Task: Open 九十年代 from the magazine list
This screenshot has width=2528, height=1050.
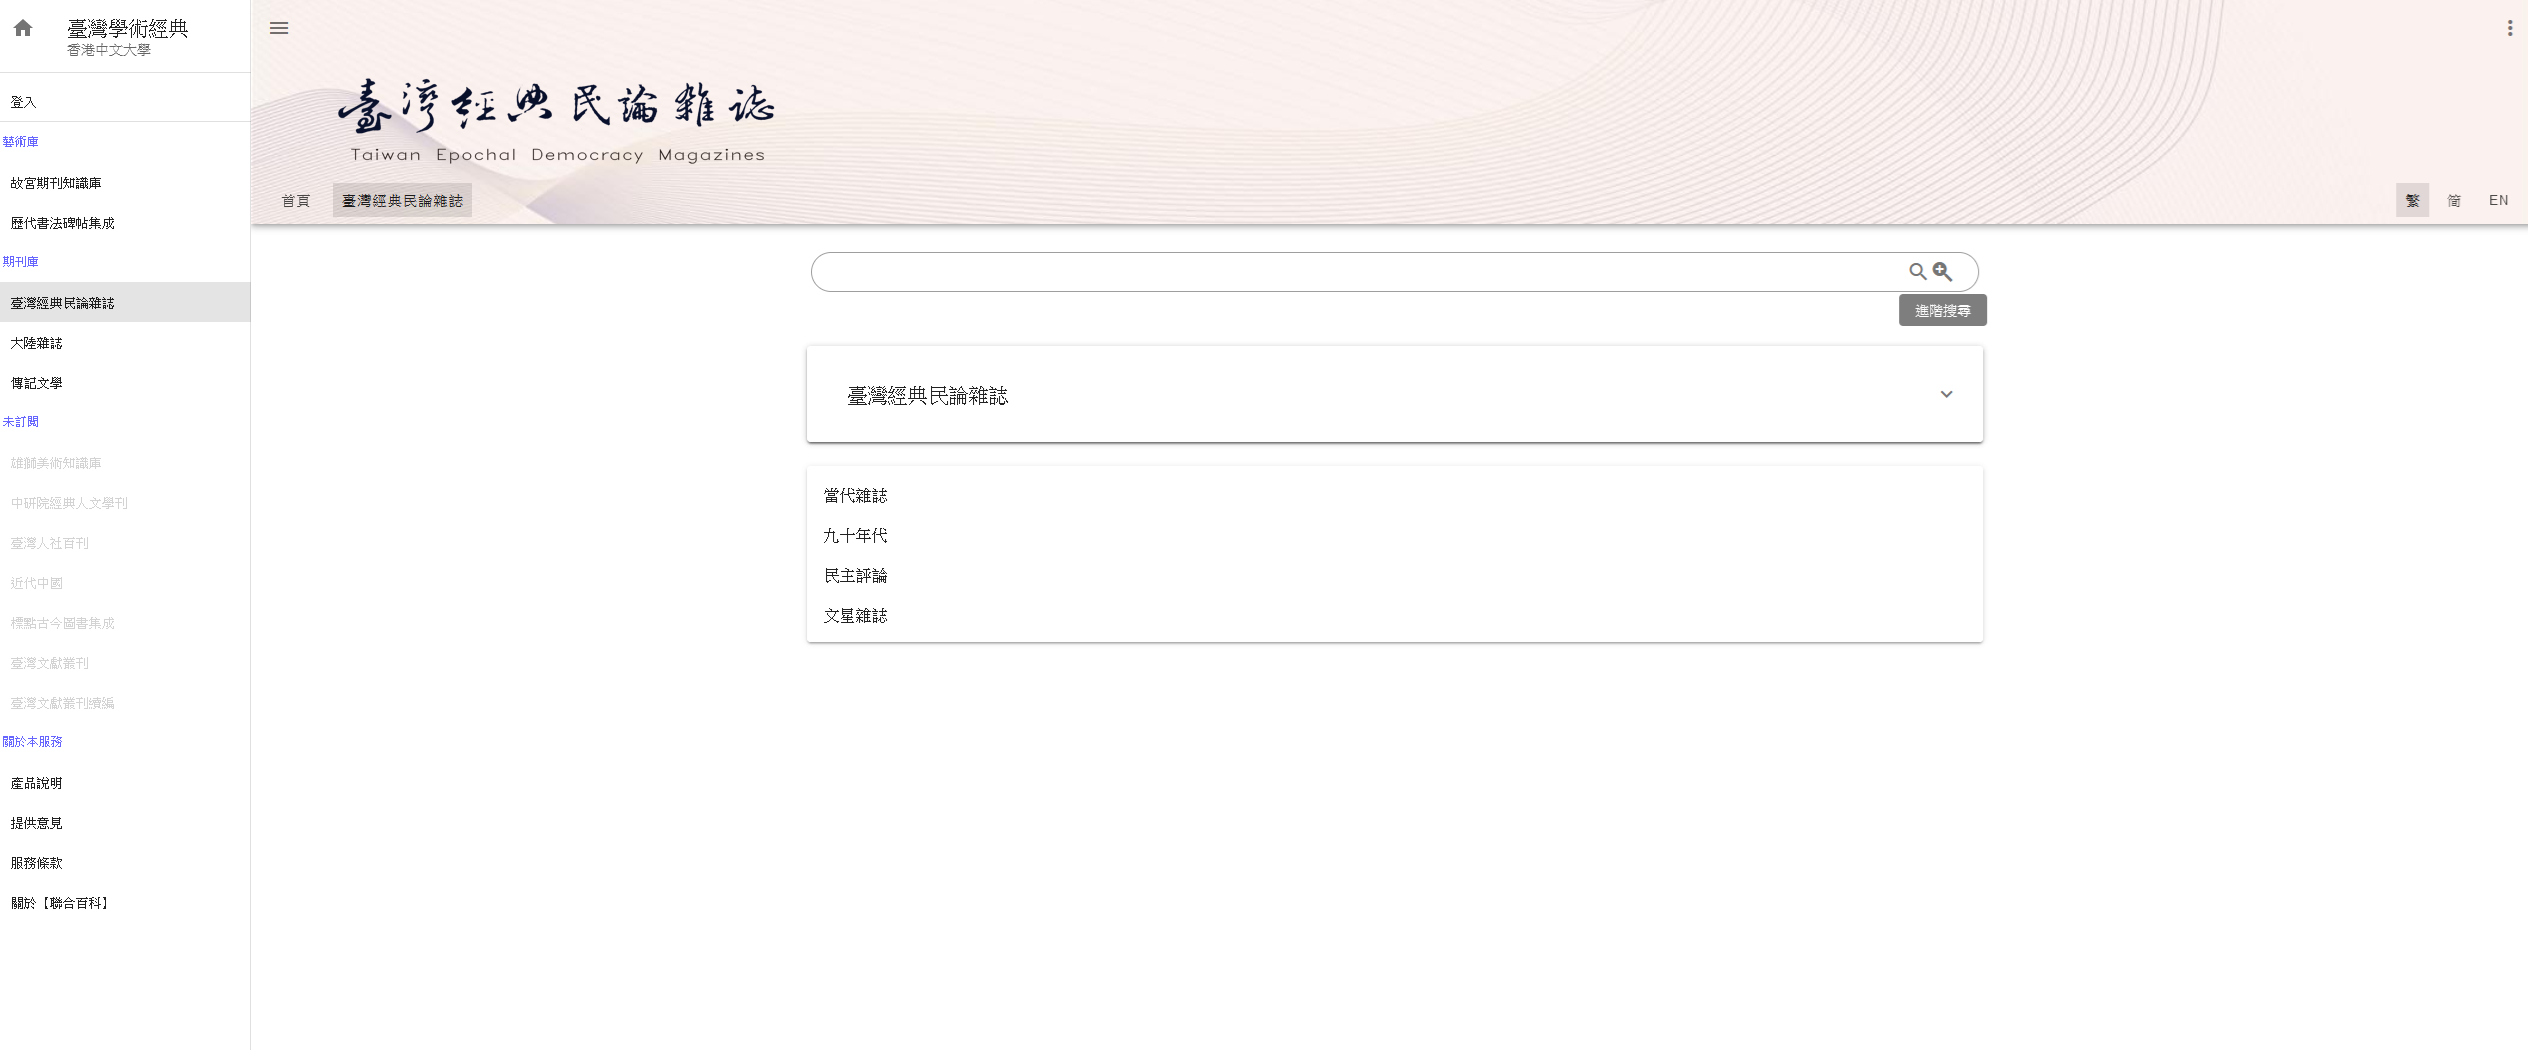Action: 855,535
